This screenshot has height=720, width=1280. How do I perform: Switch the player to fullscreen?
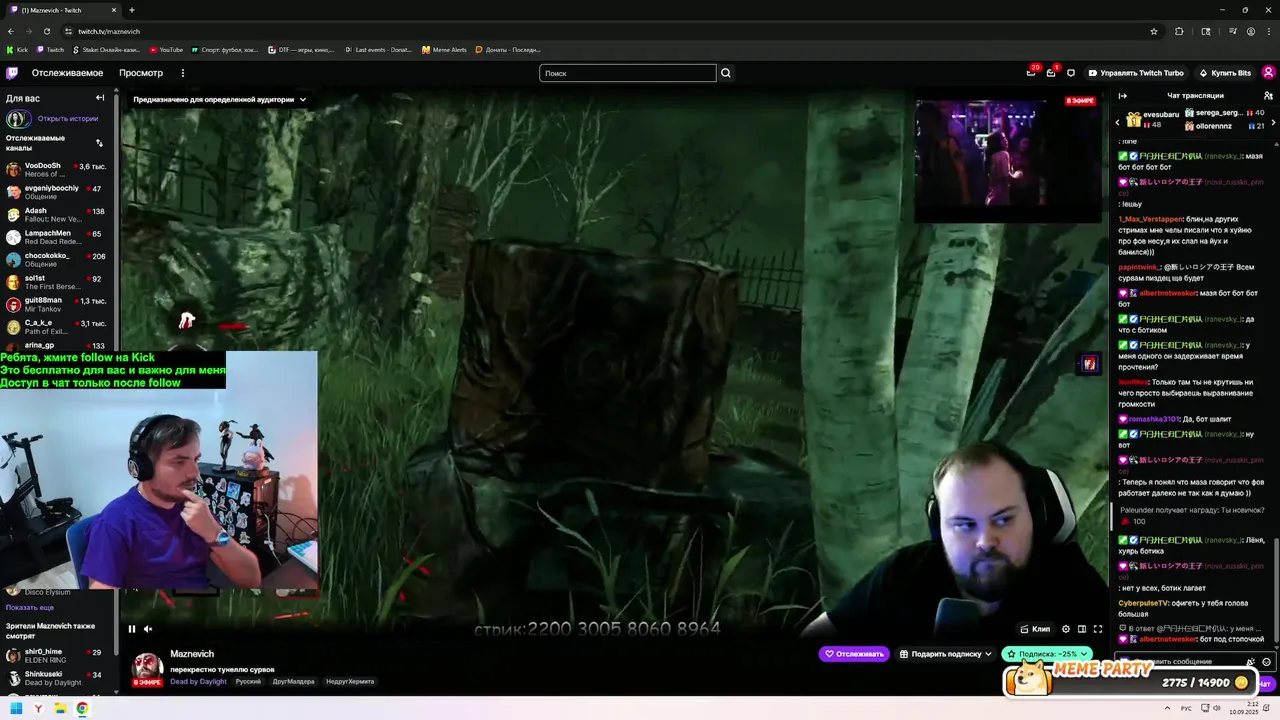coord(1098,629)
